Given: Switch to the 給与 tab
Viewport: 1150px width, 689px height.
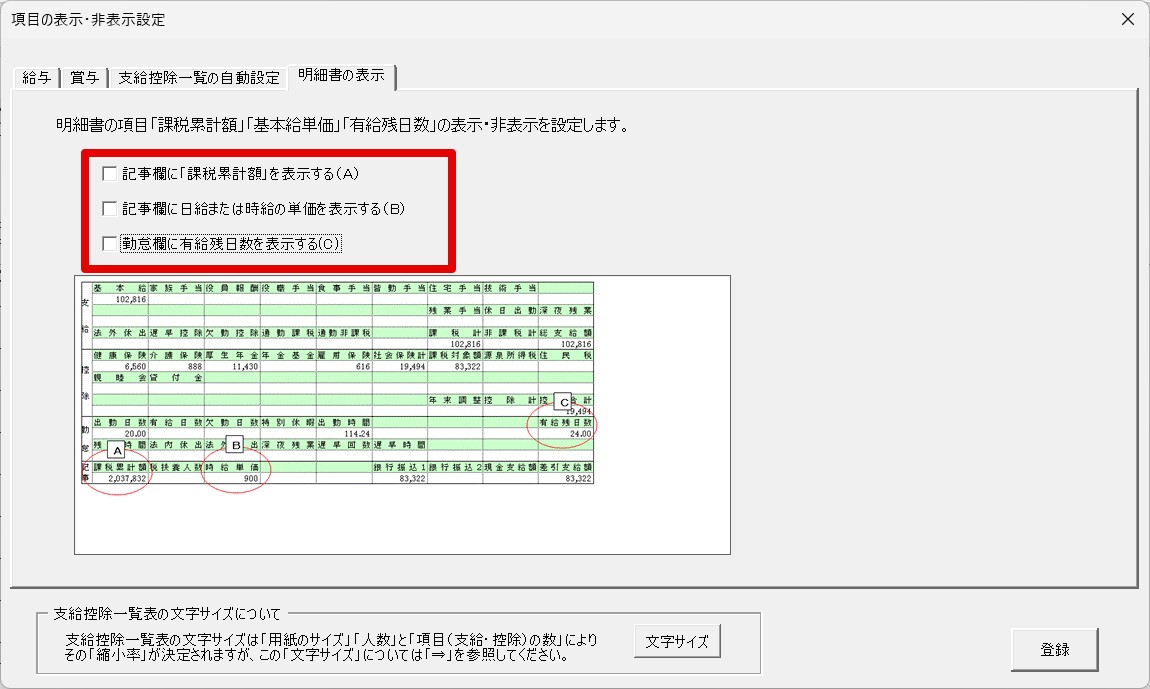Looking at the screenshot, I should (37, 78).
